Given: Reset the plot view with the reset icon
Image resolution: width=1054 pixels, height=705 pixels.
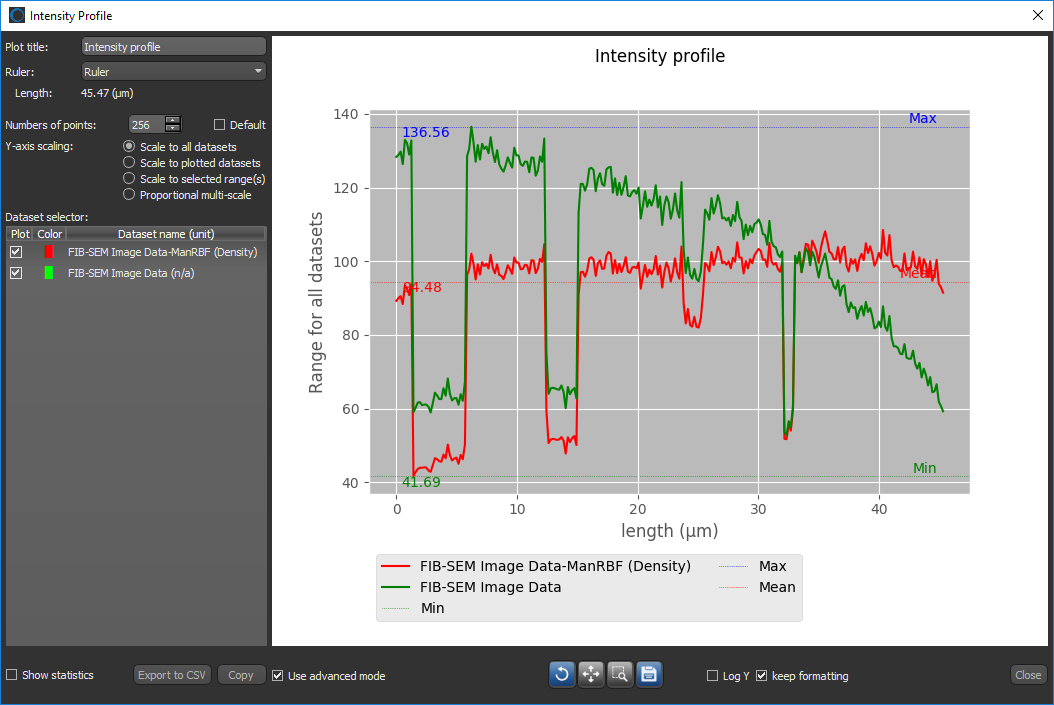Looking at the screenshot, I should point(561,674).
